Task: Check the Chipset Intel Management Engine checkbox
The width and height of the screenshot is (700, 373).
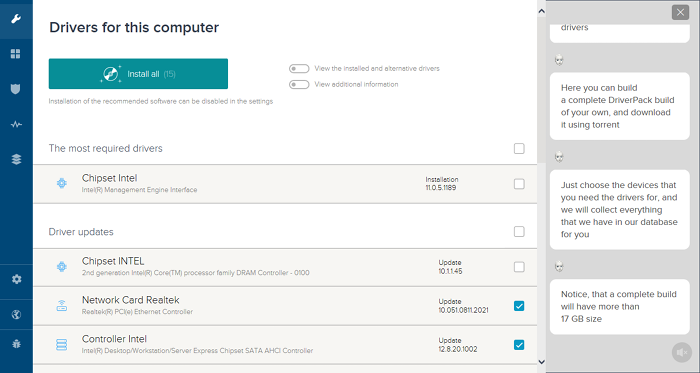Action: 519,184
